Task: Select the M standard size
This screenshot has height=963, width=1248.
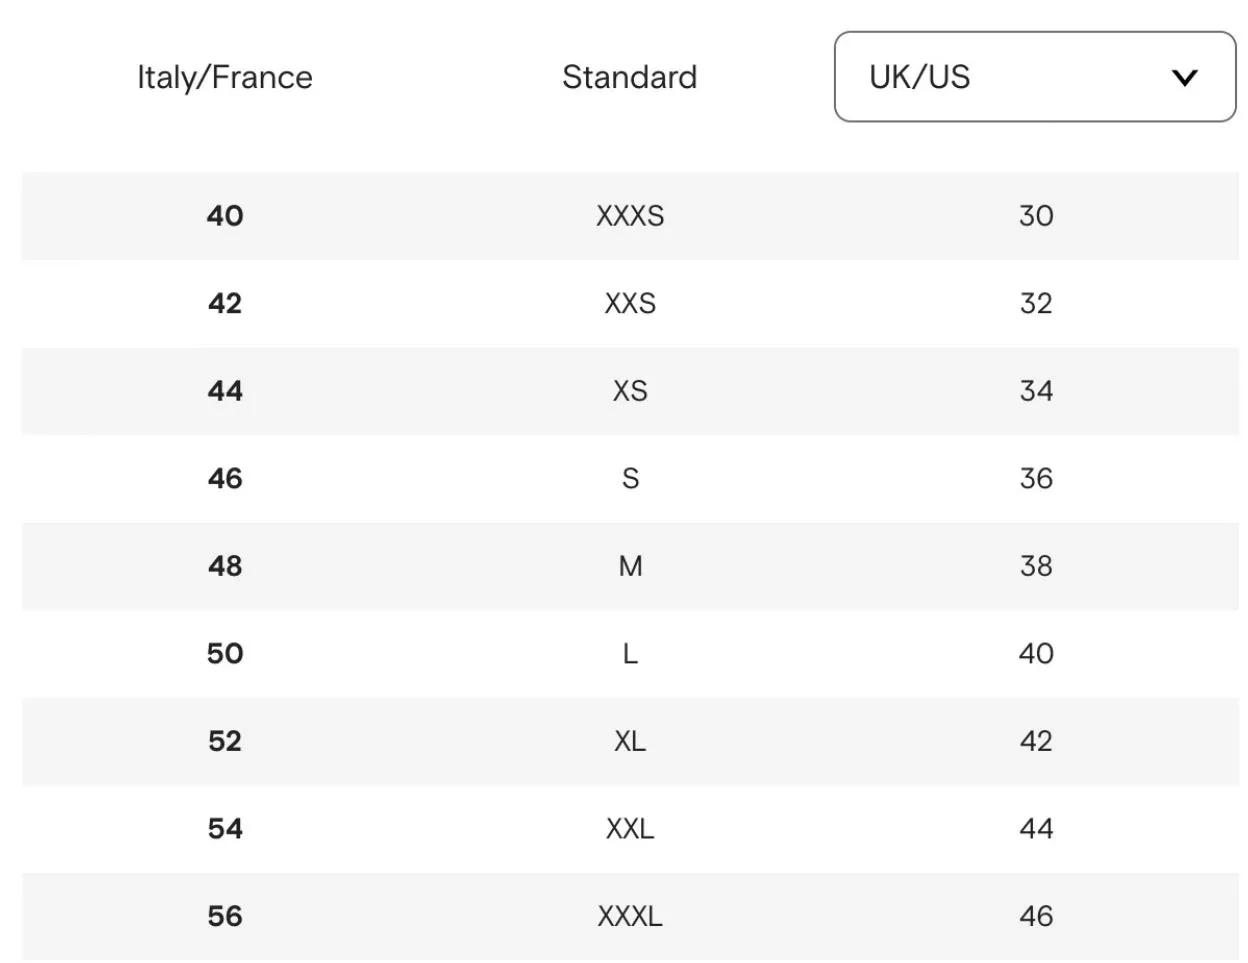Action: pyautogui.click(x=630, y=566)
